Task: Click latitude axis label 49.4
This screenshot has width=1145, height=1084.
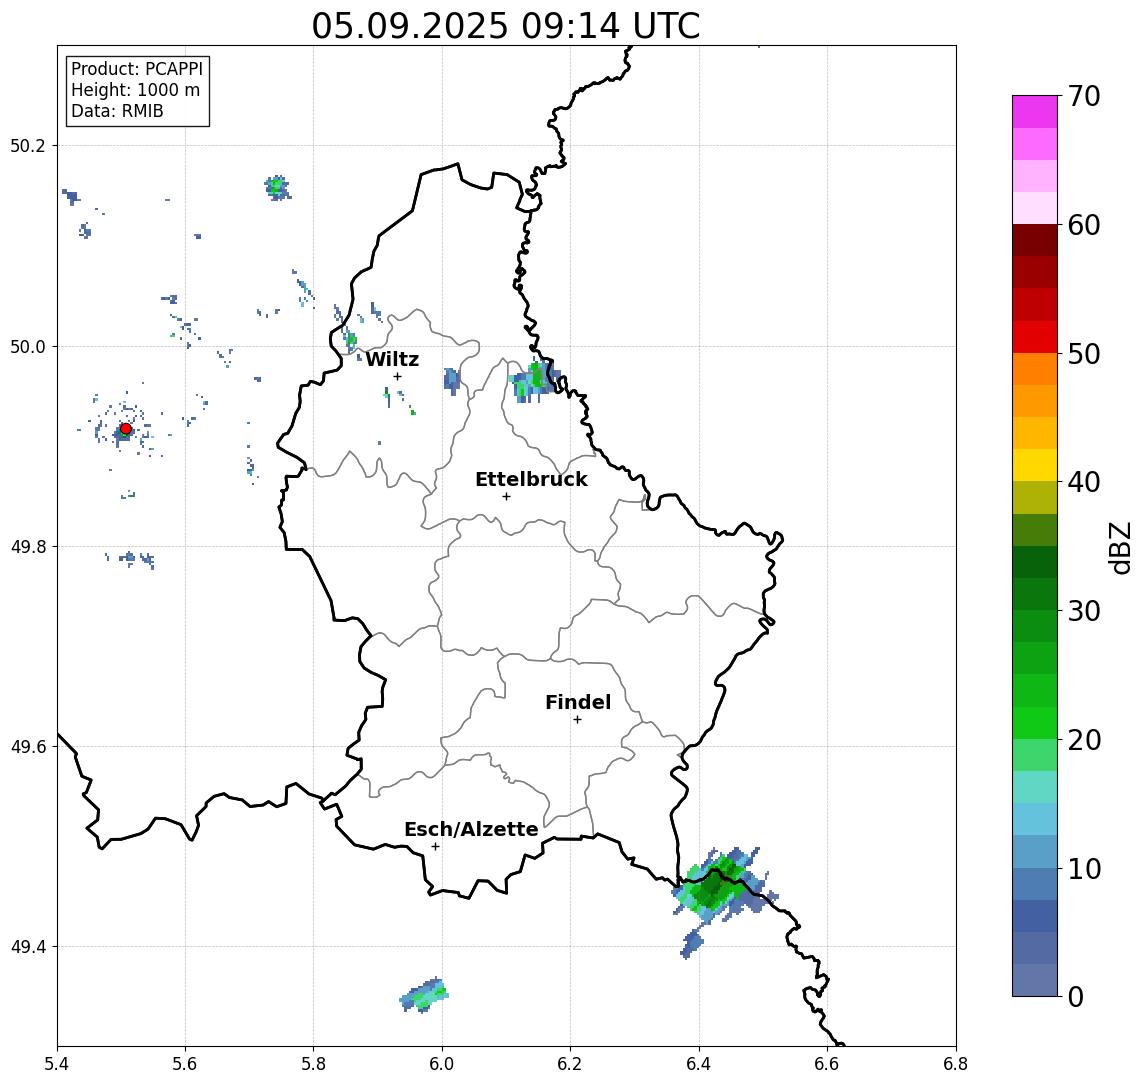Action: 27,947
